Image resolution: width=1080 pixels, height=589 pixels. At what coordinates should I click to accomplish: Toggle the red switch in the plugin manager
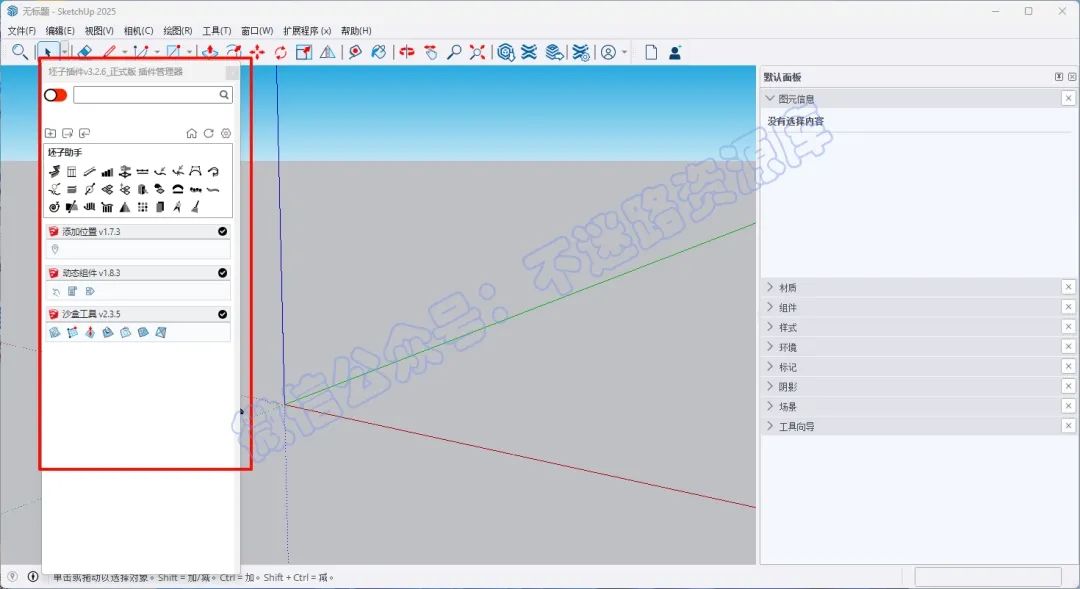coord(56,94)
